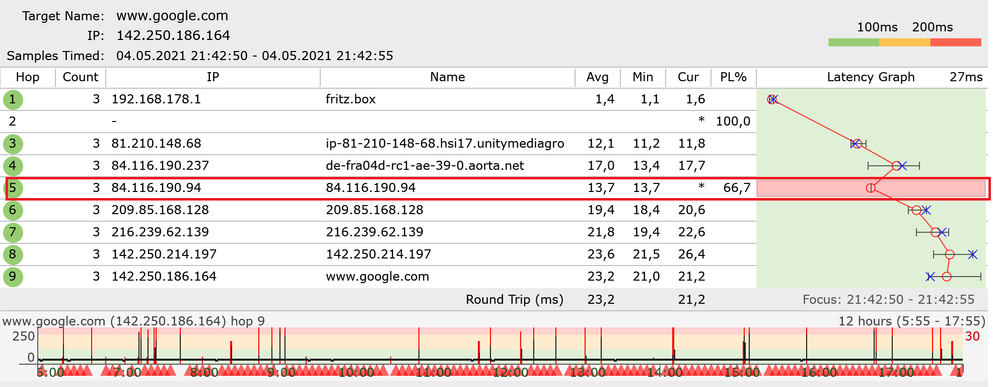Sort by the IP column header
Image resolution: width=999 pixels, height=387 pixels.
point(213,77)
